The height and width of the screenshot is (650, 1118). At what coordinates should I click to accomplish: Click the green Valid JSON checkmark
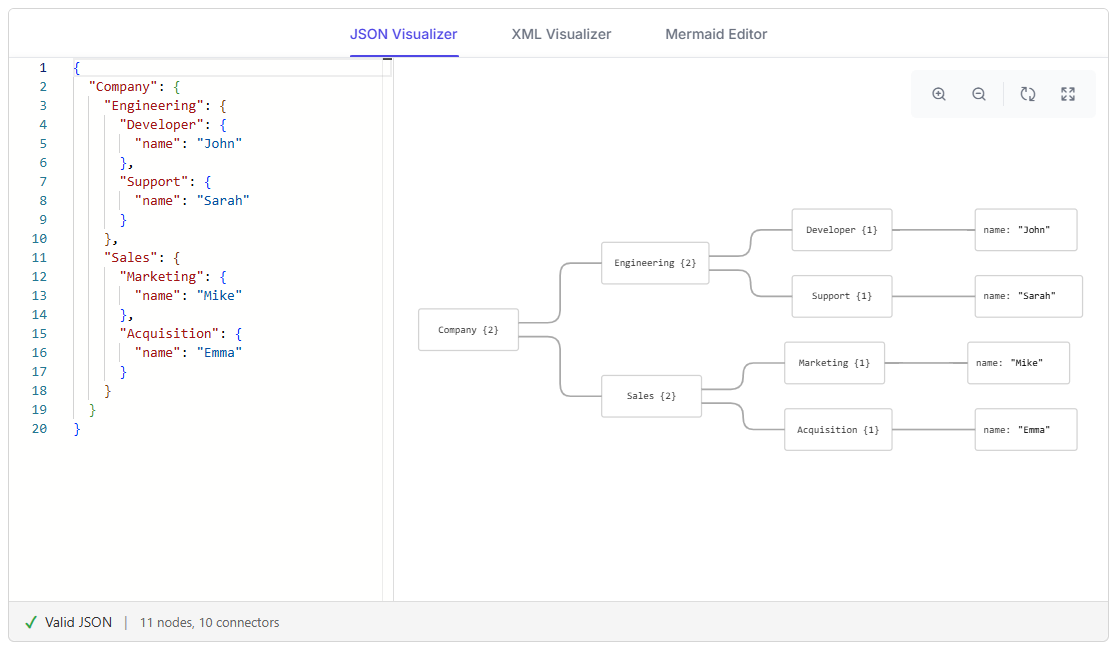[x=31, y=622]
